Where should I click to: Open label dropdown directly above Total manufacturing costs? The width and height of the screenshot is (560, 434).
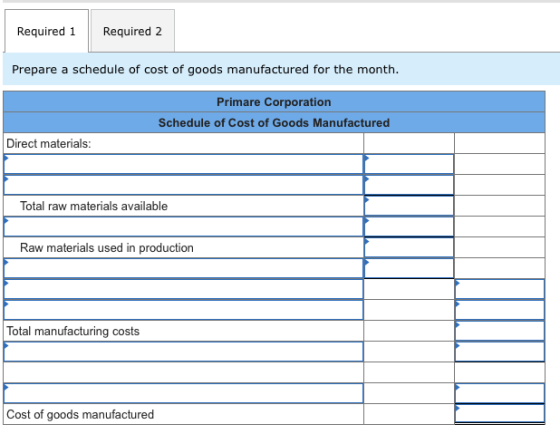pyautogui.click(x=184, y=310)
